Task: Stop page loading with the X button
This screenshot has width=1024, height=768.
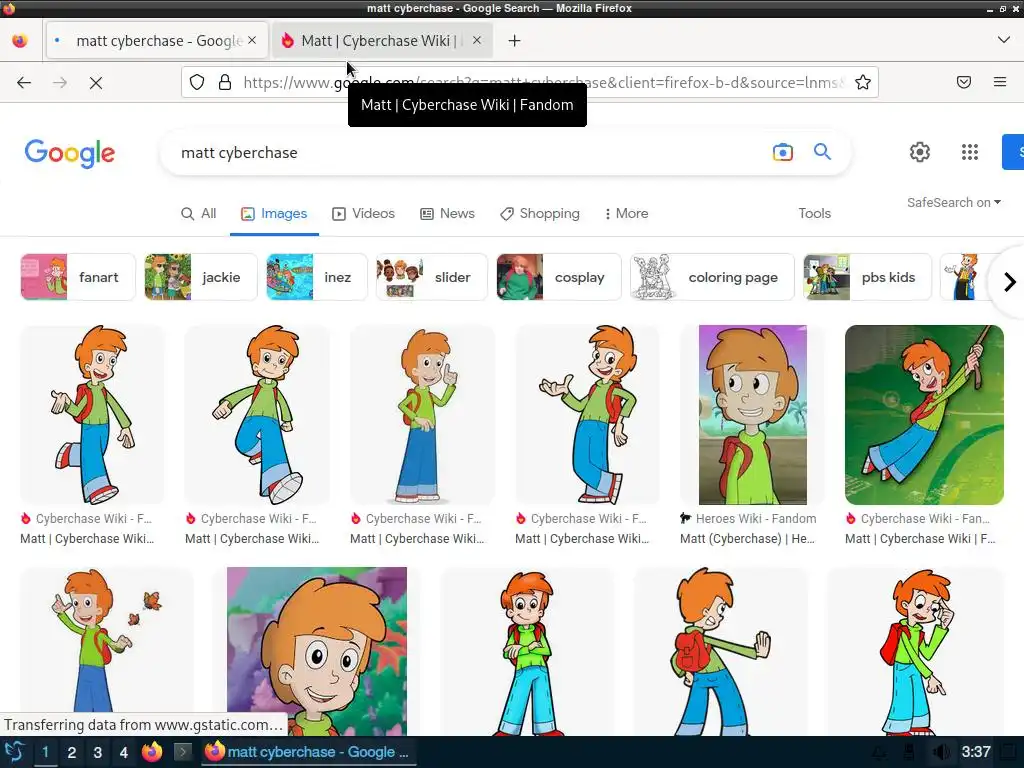Action: [x=96, y=82]
